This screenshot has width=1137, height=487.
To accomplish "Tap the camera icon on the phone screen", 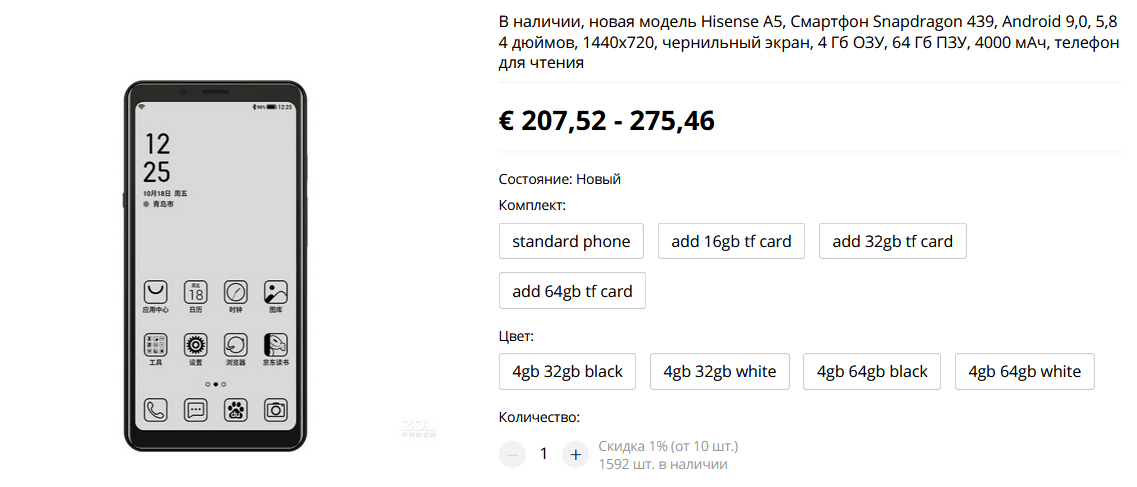I will click(x=276, y=409).
